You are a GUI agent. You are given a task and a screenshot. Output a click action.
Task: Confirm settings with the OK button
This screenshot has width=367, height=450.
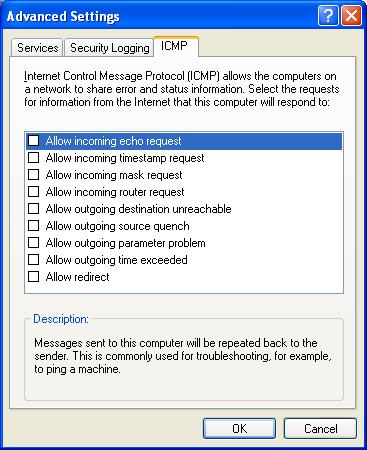pos(239,428)
